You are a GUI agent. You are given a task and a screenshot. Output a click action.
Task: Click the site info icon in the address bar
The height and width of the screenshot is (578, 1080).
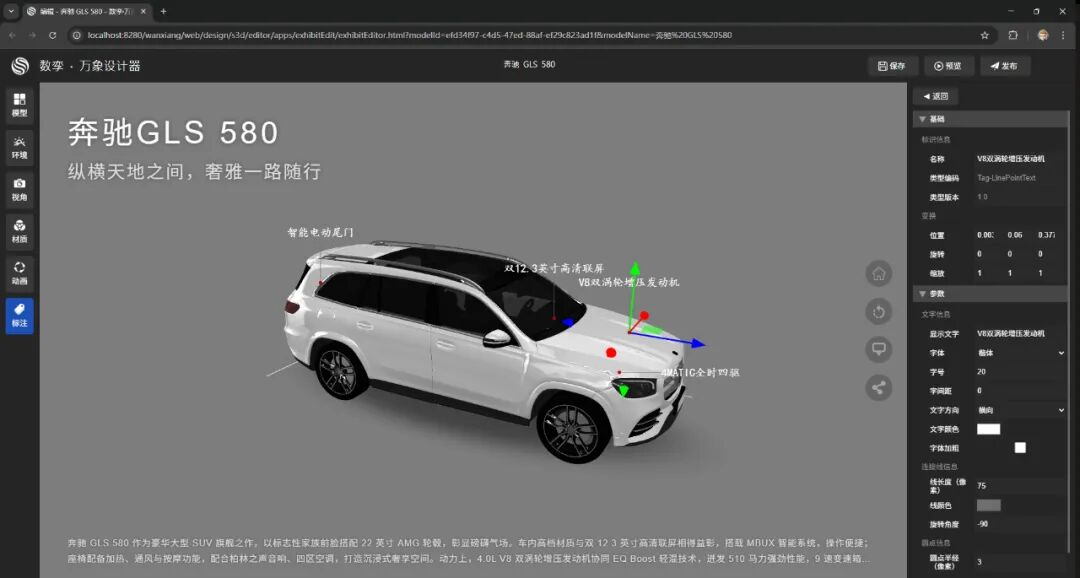pos(77,35)
